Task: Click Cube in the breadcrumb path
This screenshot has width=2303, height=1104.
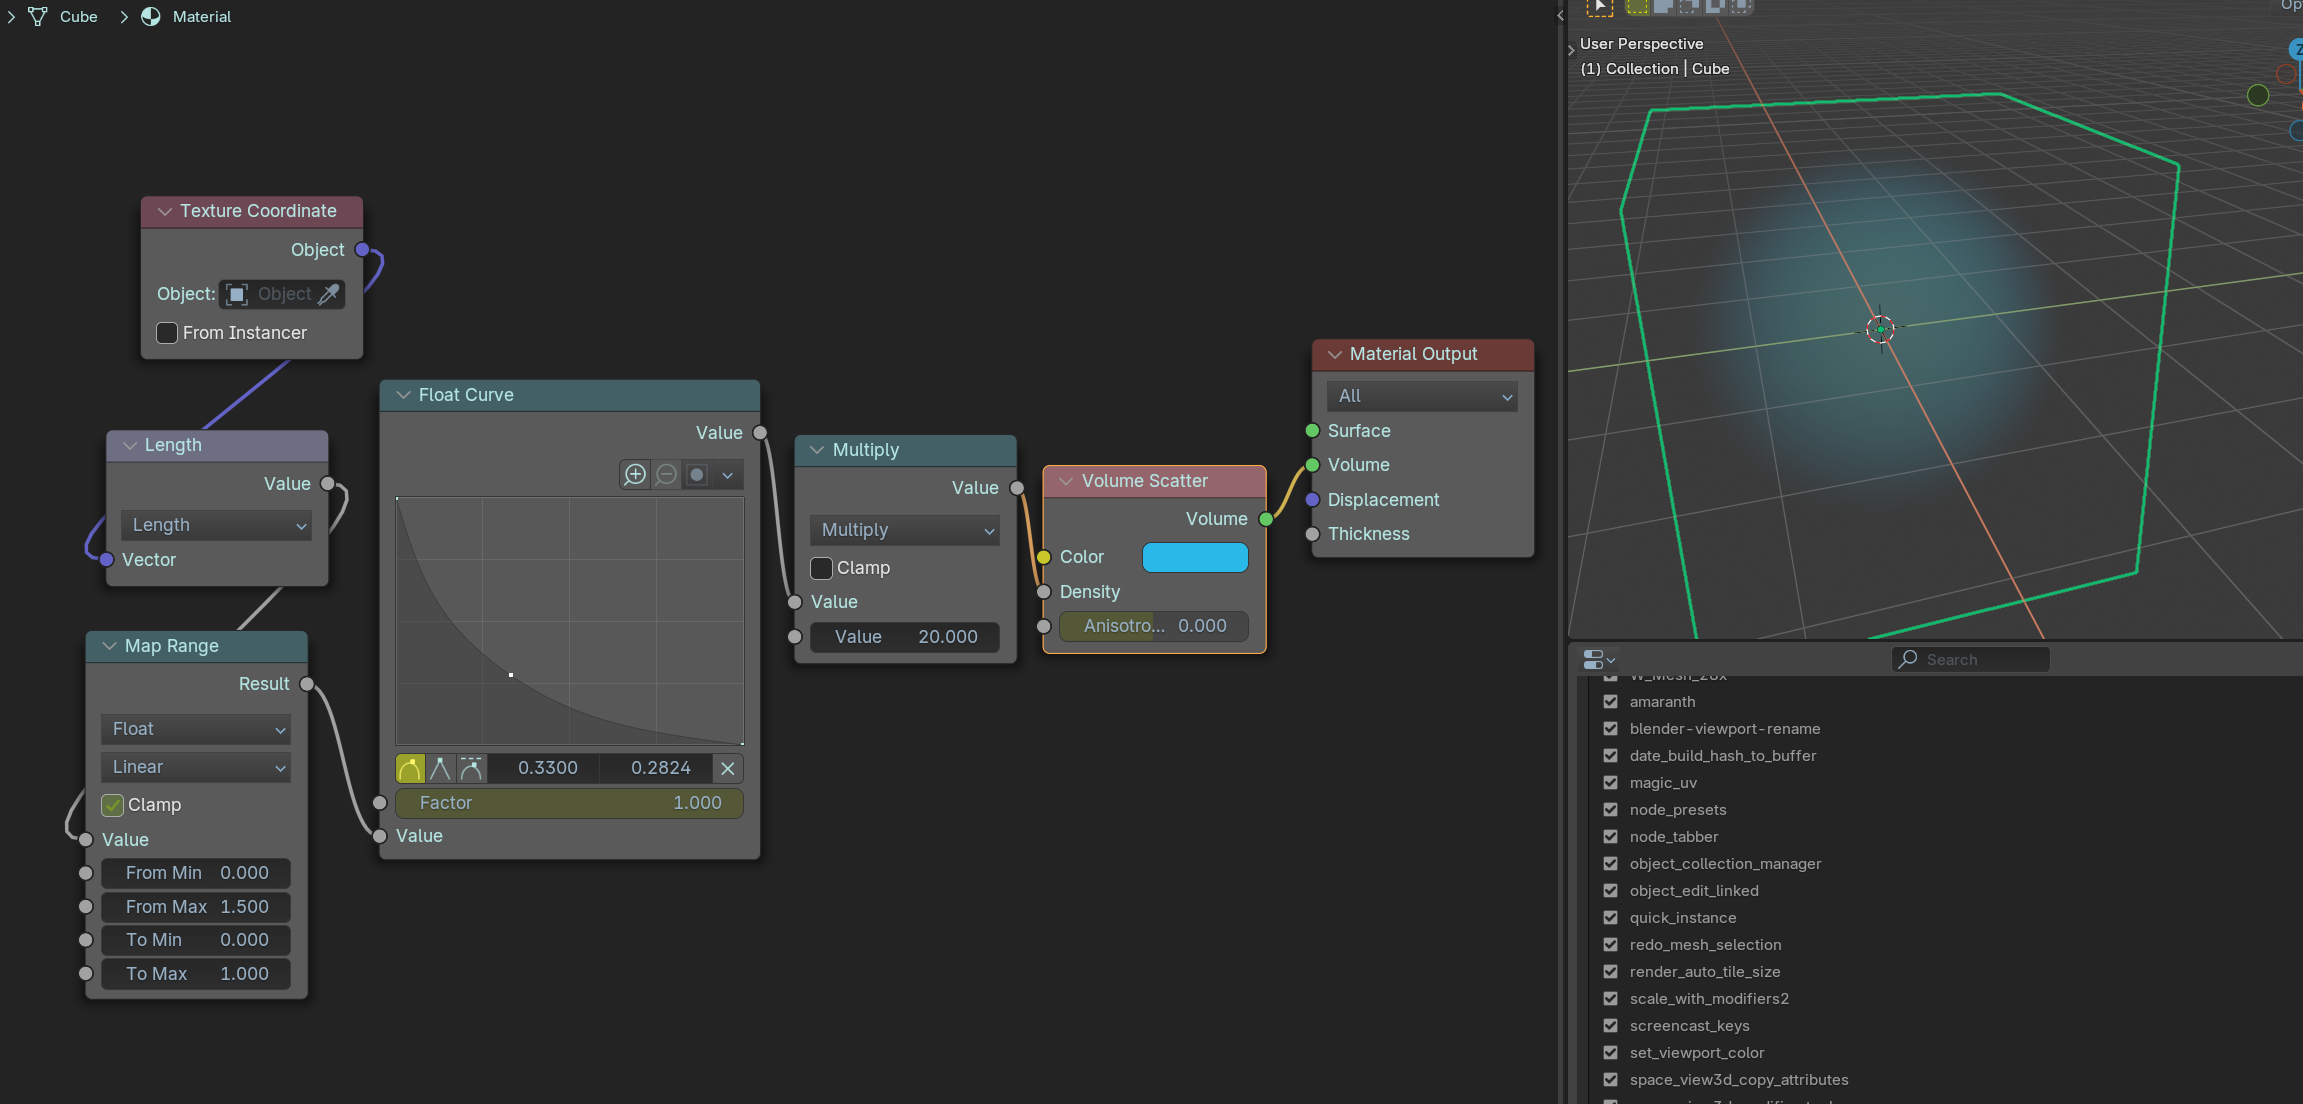Action: pos(78,17)
